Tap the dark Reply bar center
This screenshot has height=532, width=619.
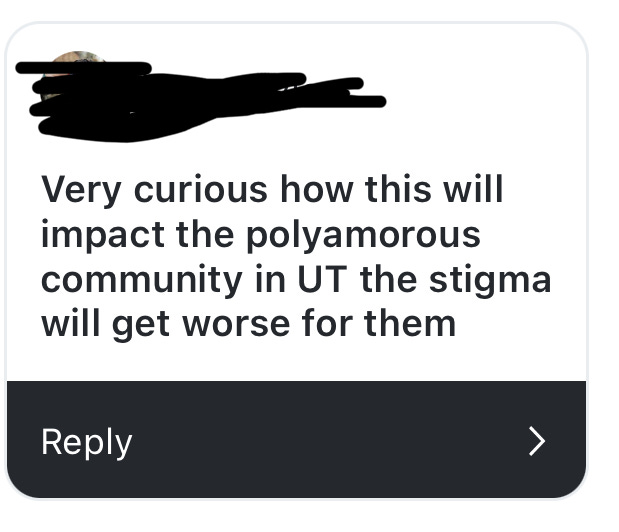296,439
